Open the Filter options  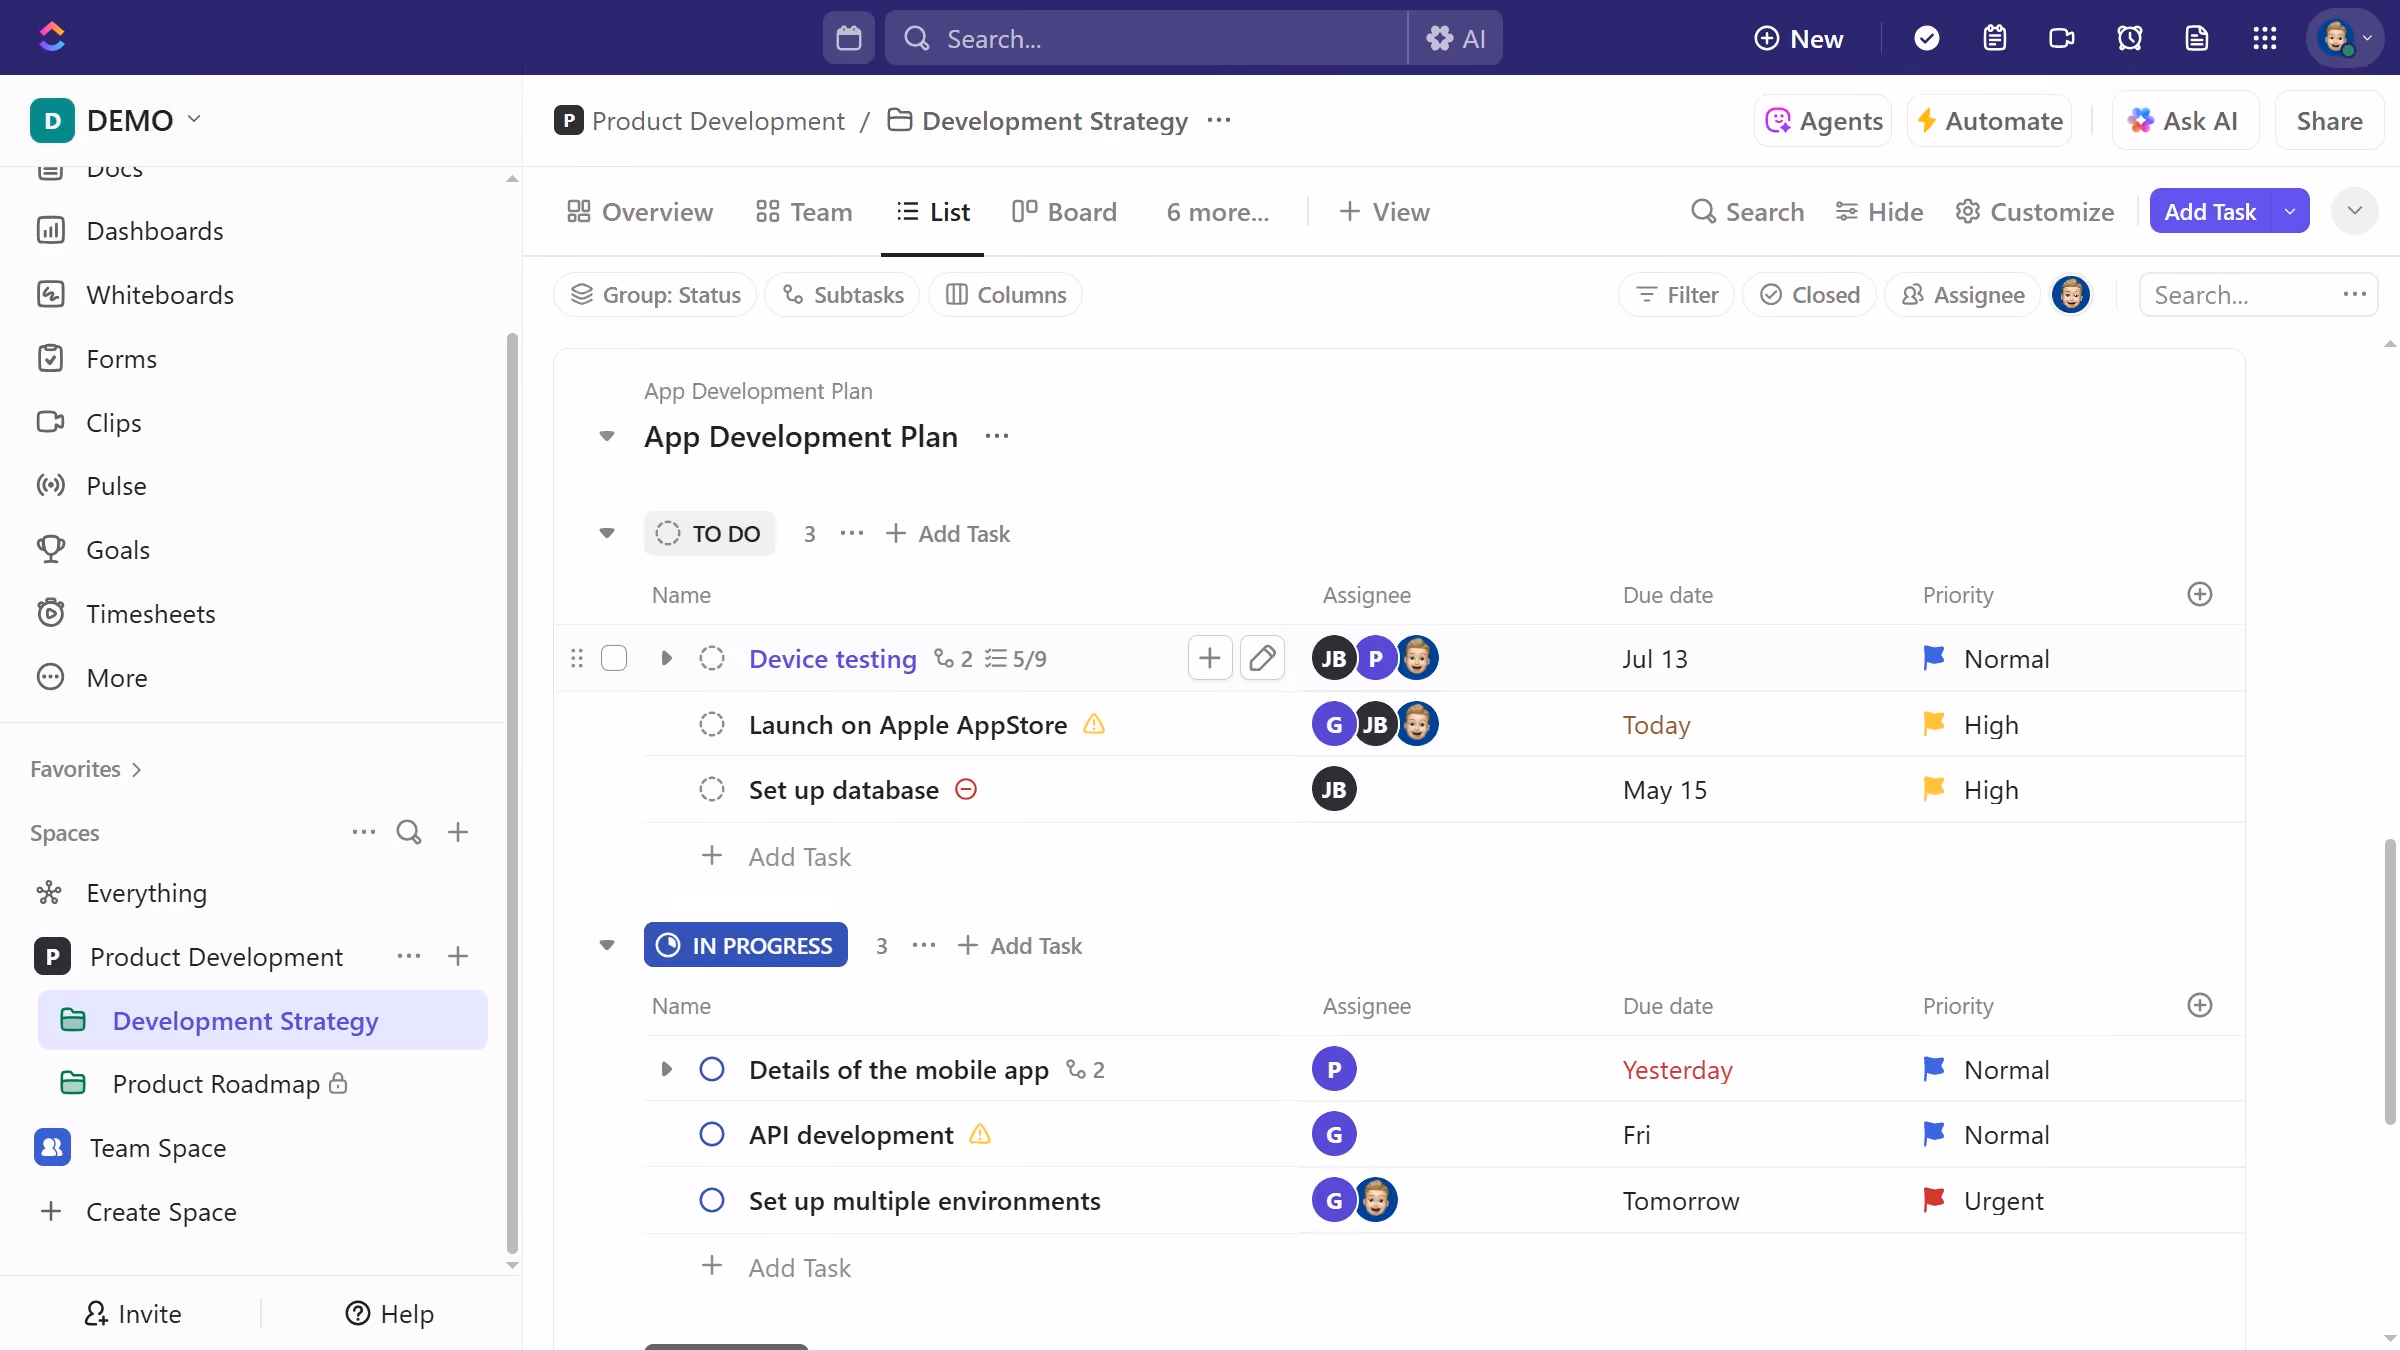coord(1676,295)
